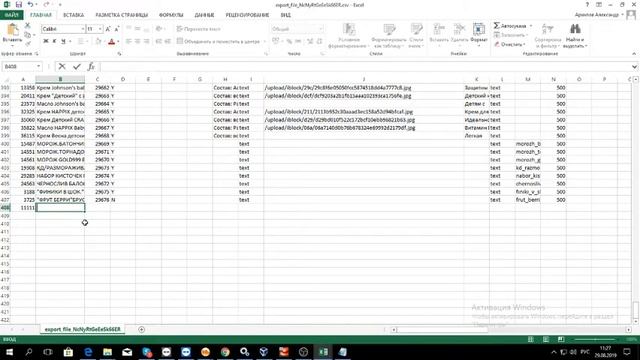Screen dimensions: 640x360
Task: Click the fill color bucket button
Action: [98, 41]
